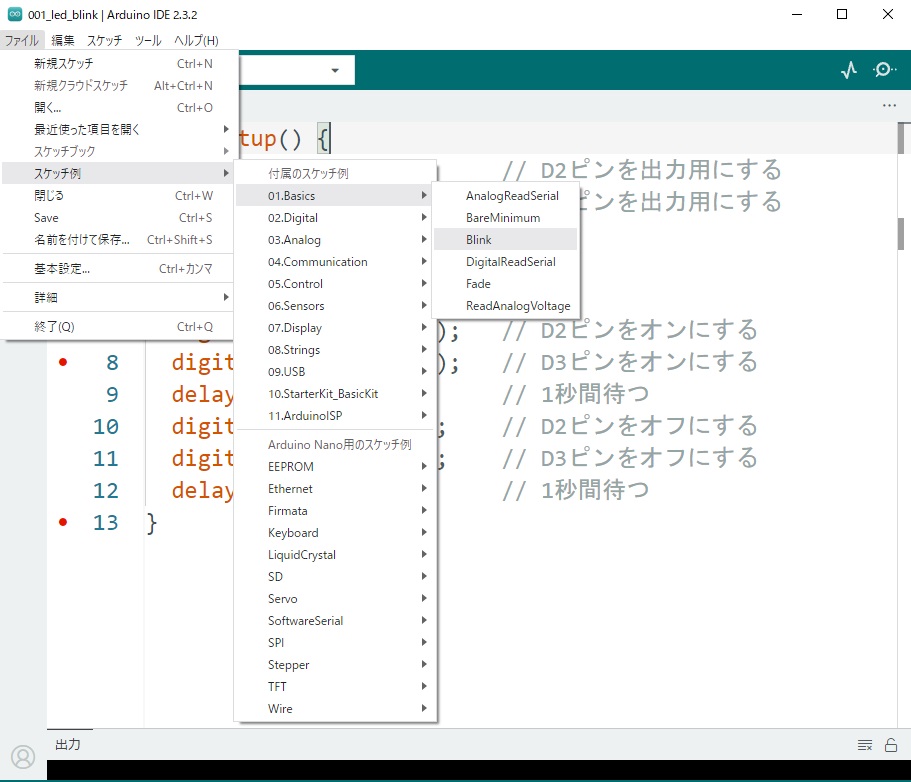911x782 pixels.
Task: Load the DigitalReadSerial example
Action: coord(505,262)
